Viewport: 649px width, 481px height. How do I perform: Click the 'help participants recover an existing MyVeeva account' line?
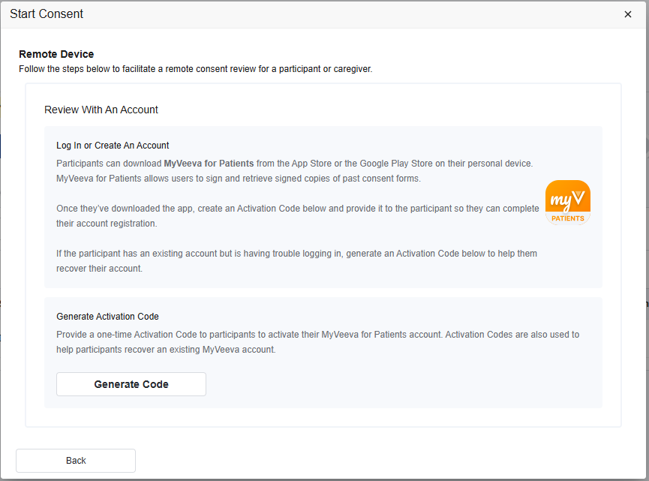click(166, 350)
